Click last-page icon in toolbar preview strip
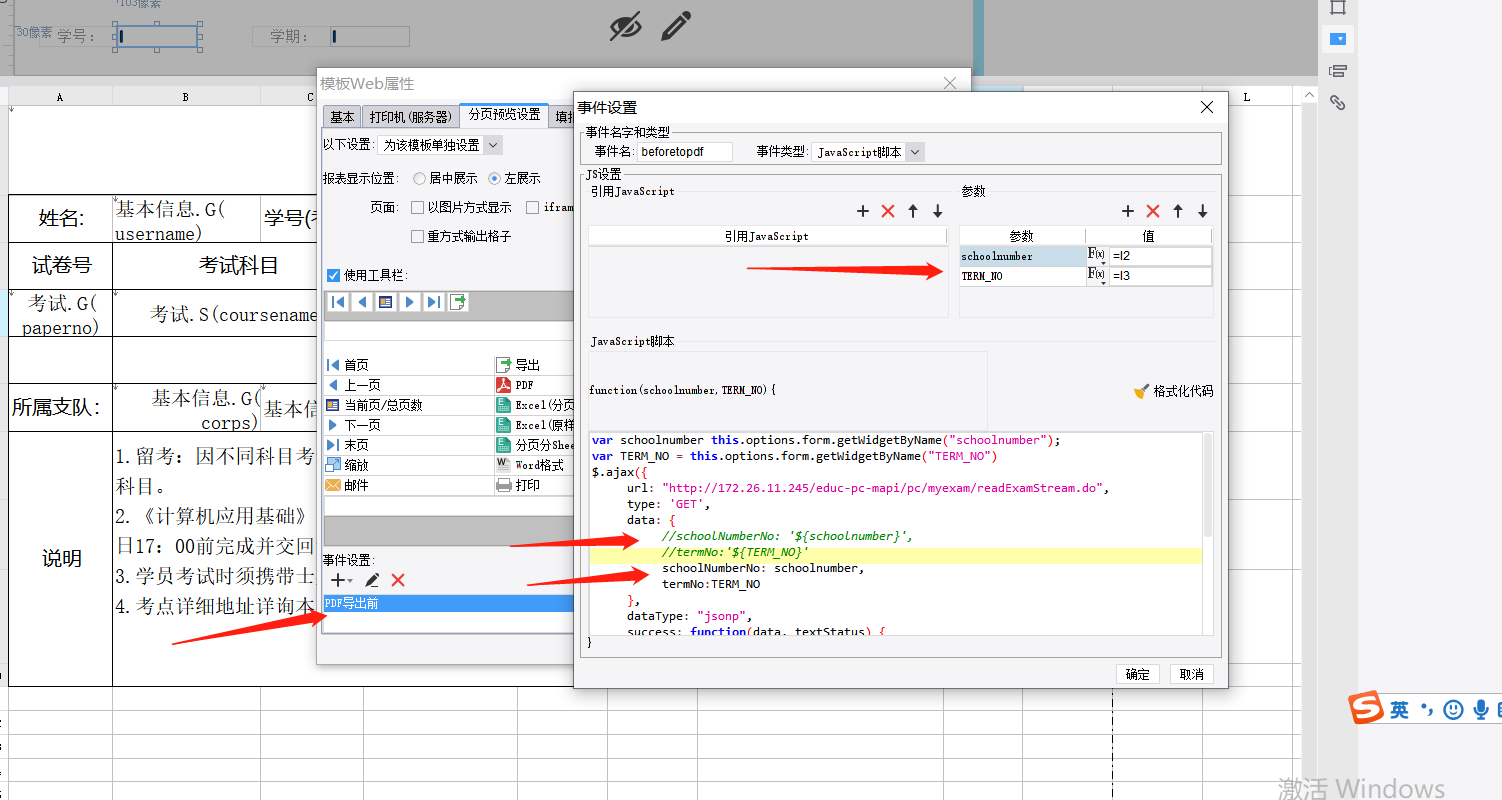This screenshot has width=1502, height=800. pos(434,302)
